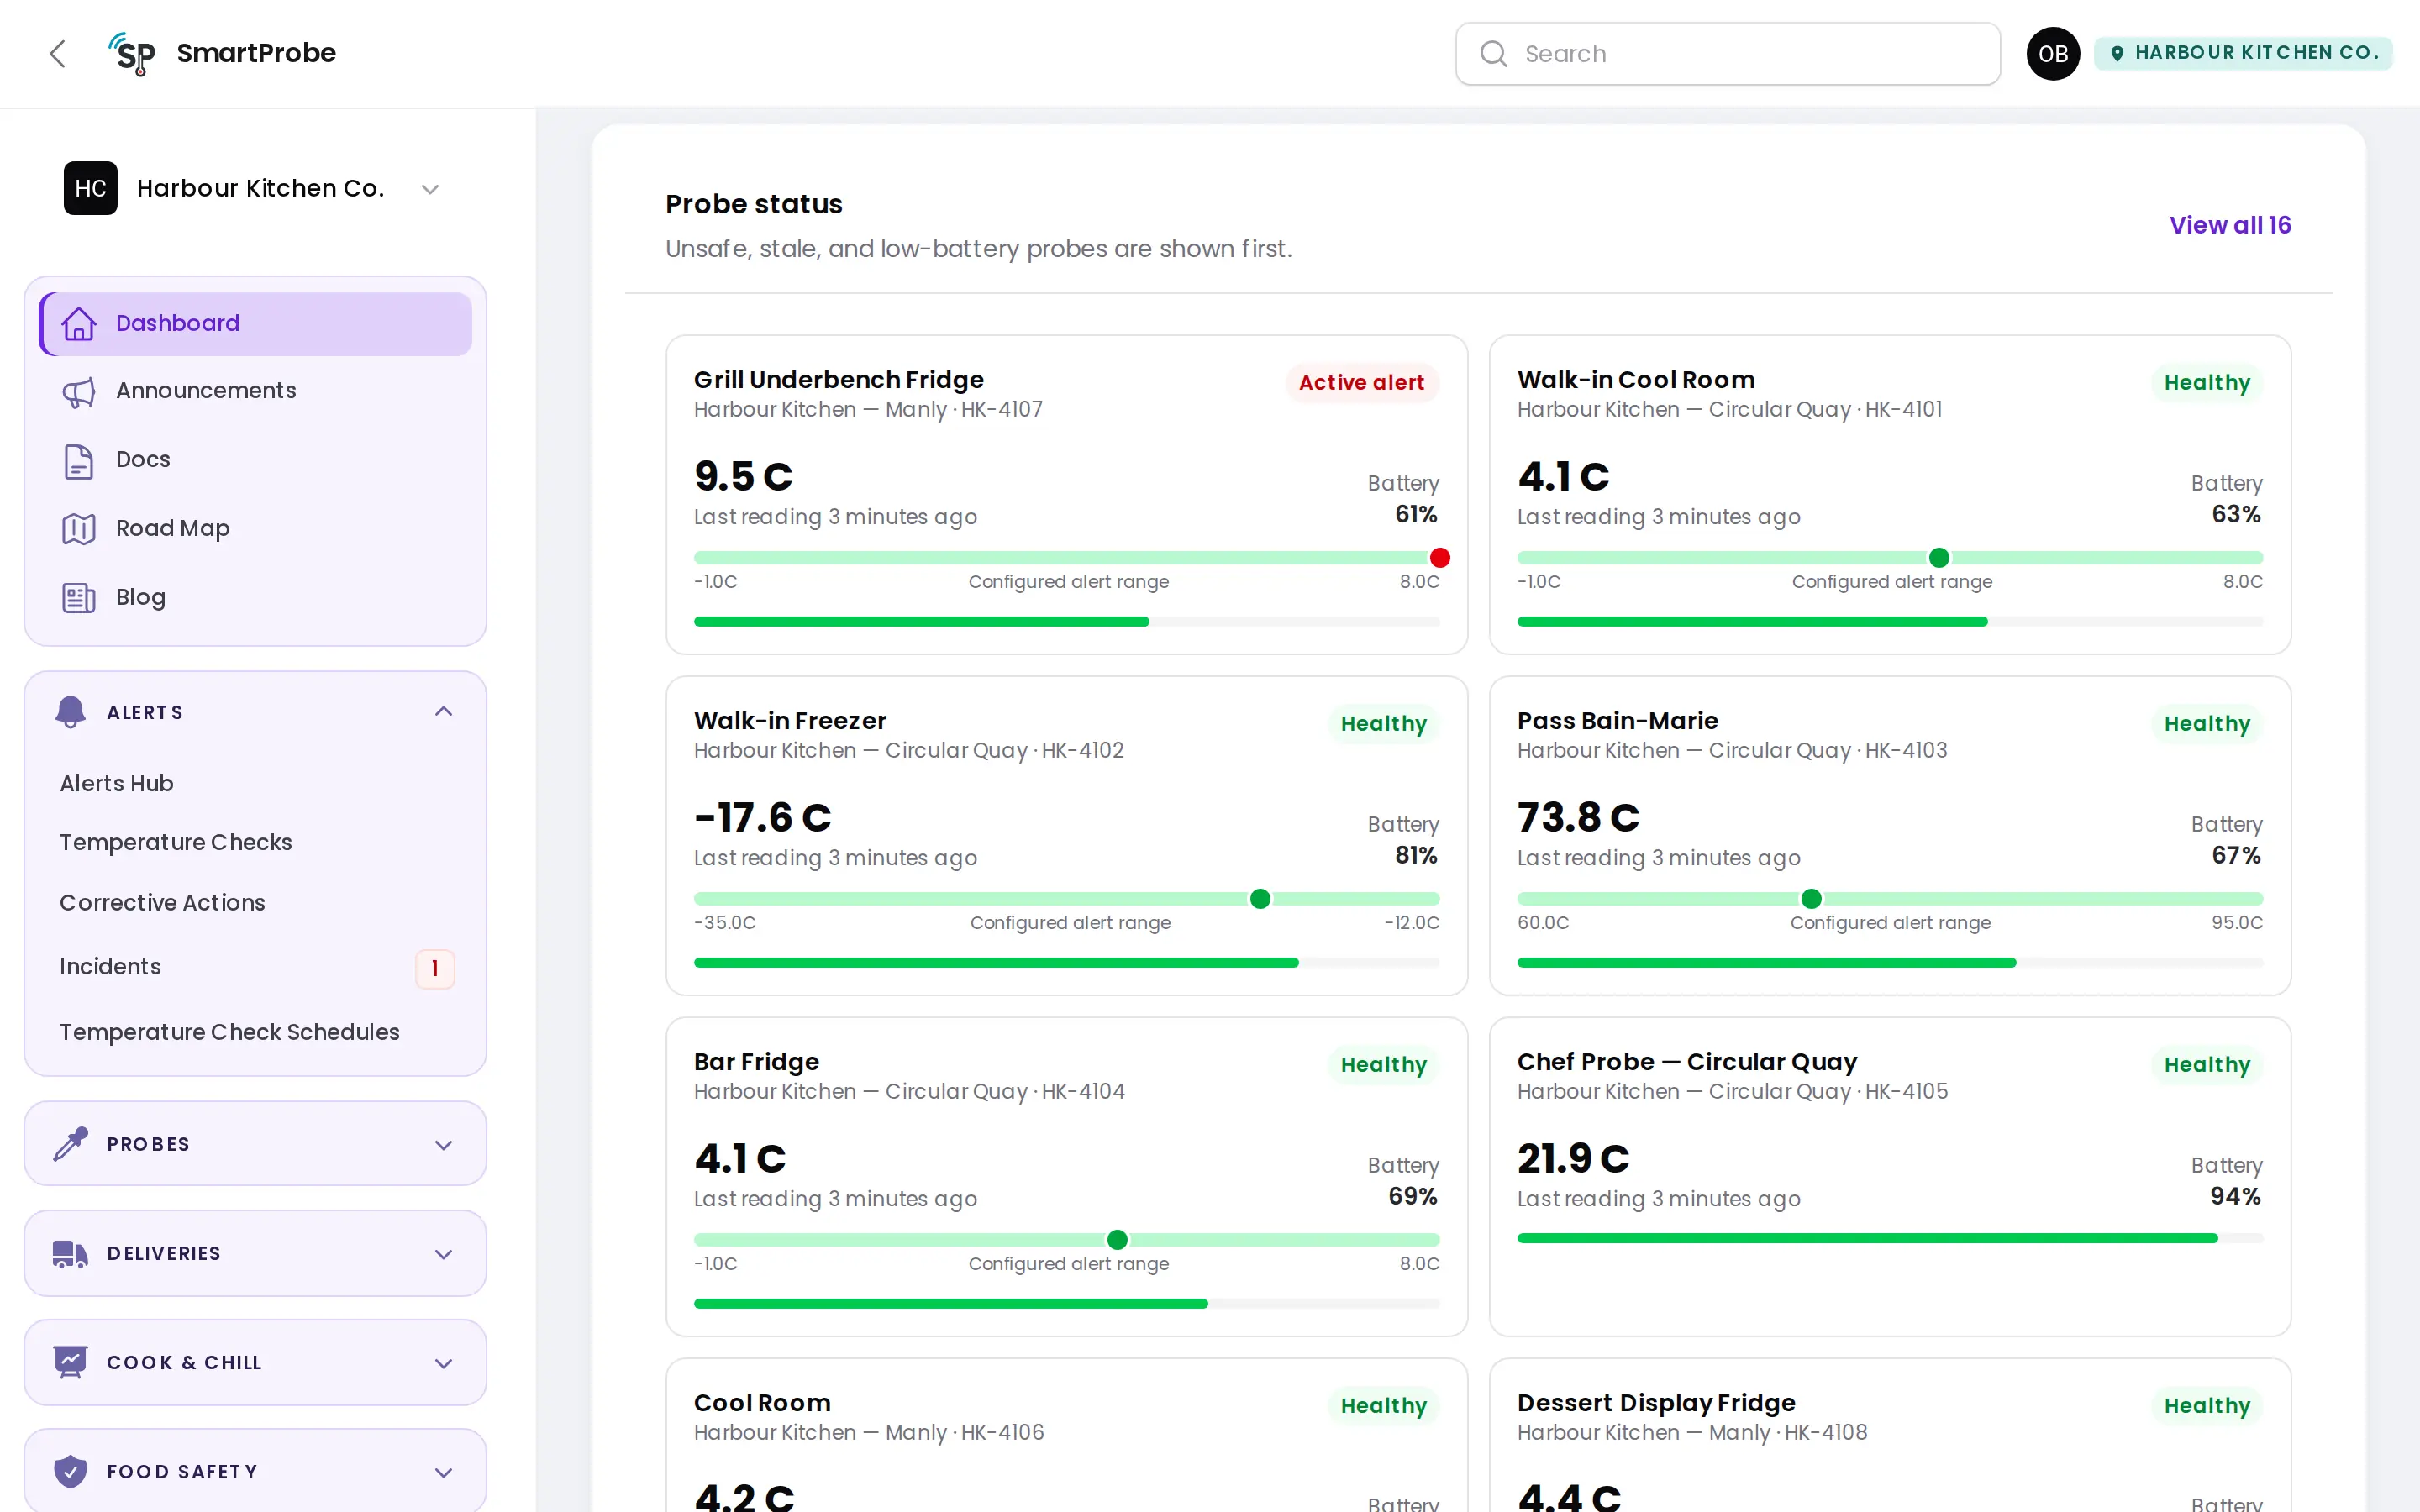Click the 94% battery value on Chef Probe
The width and height of the screenshot is (2420, 1512).
pyautogui.click(x=2235, y=1196)
